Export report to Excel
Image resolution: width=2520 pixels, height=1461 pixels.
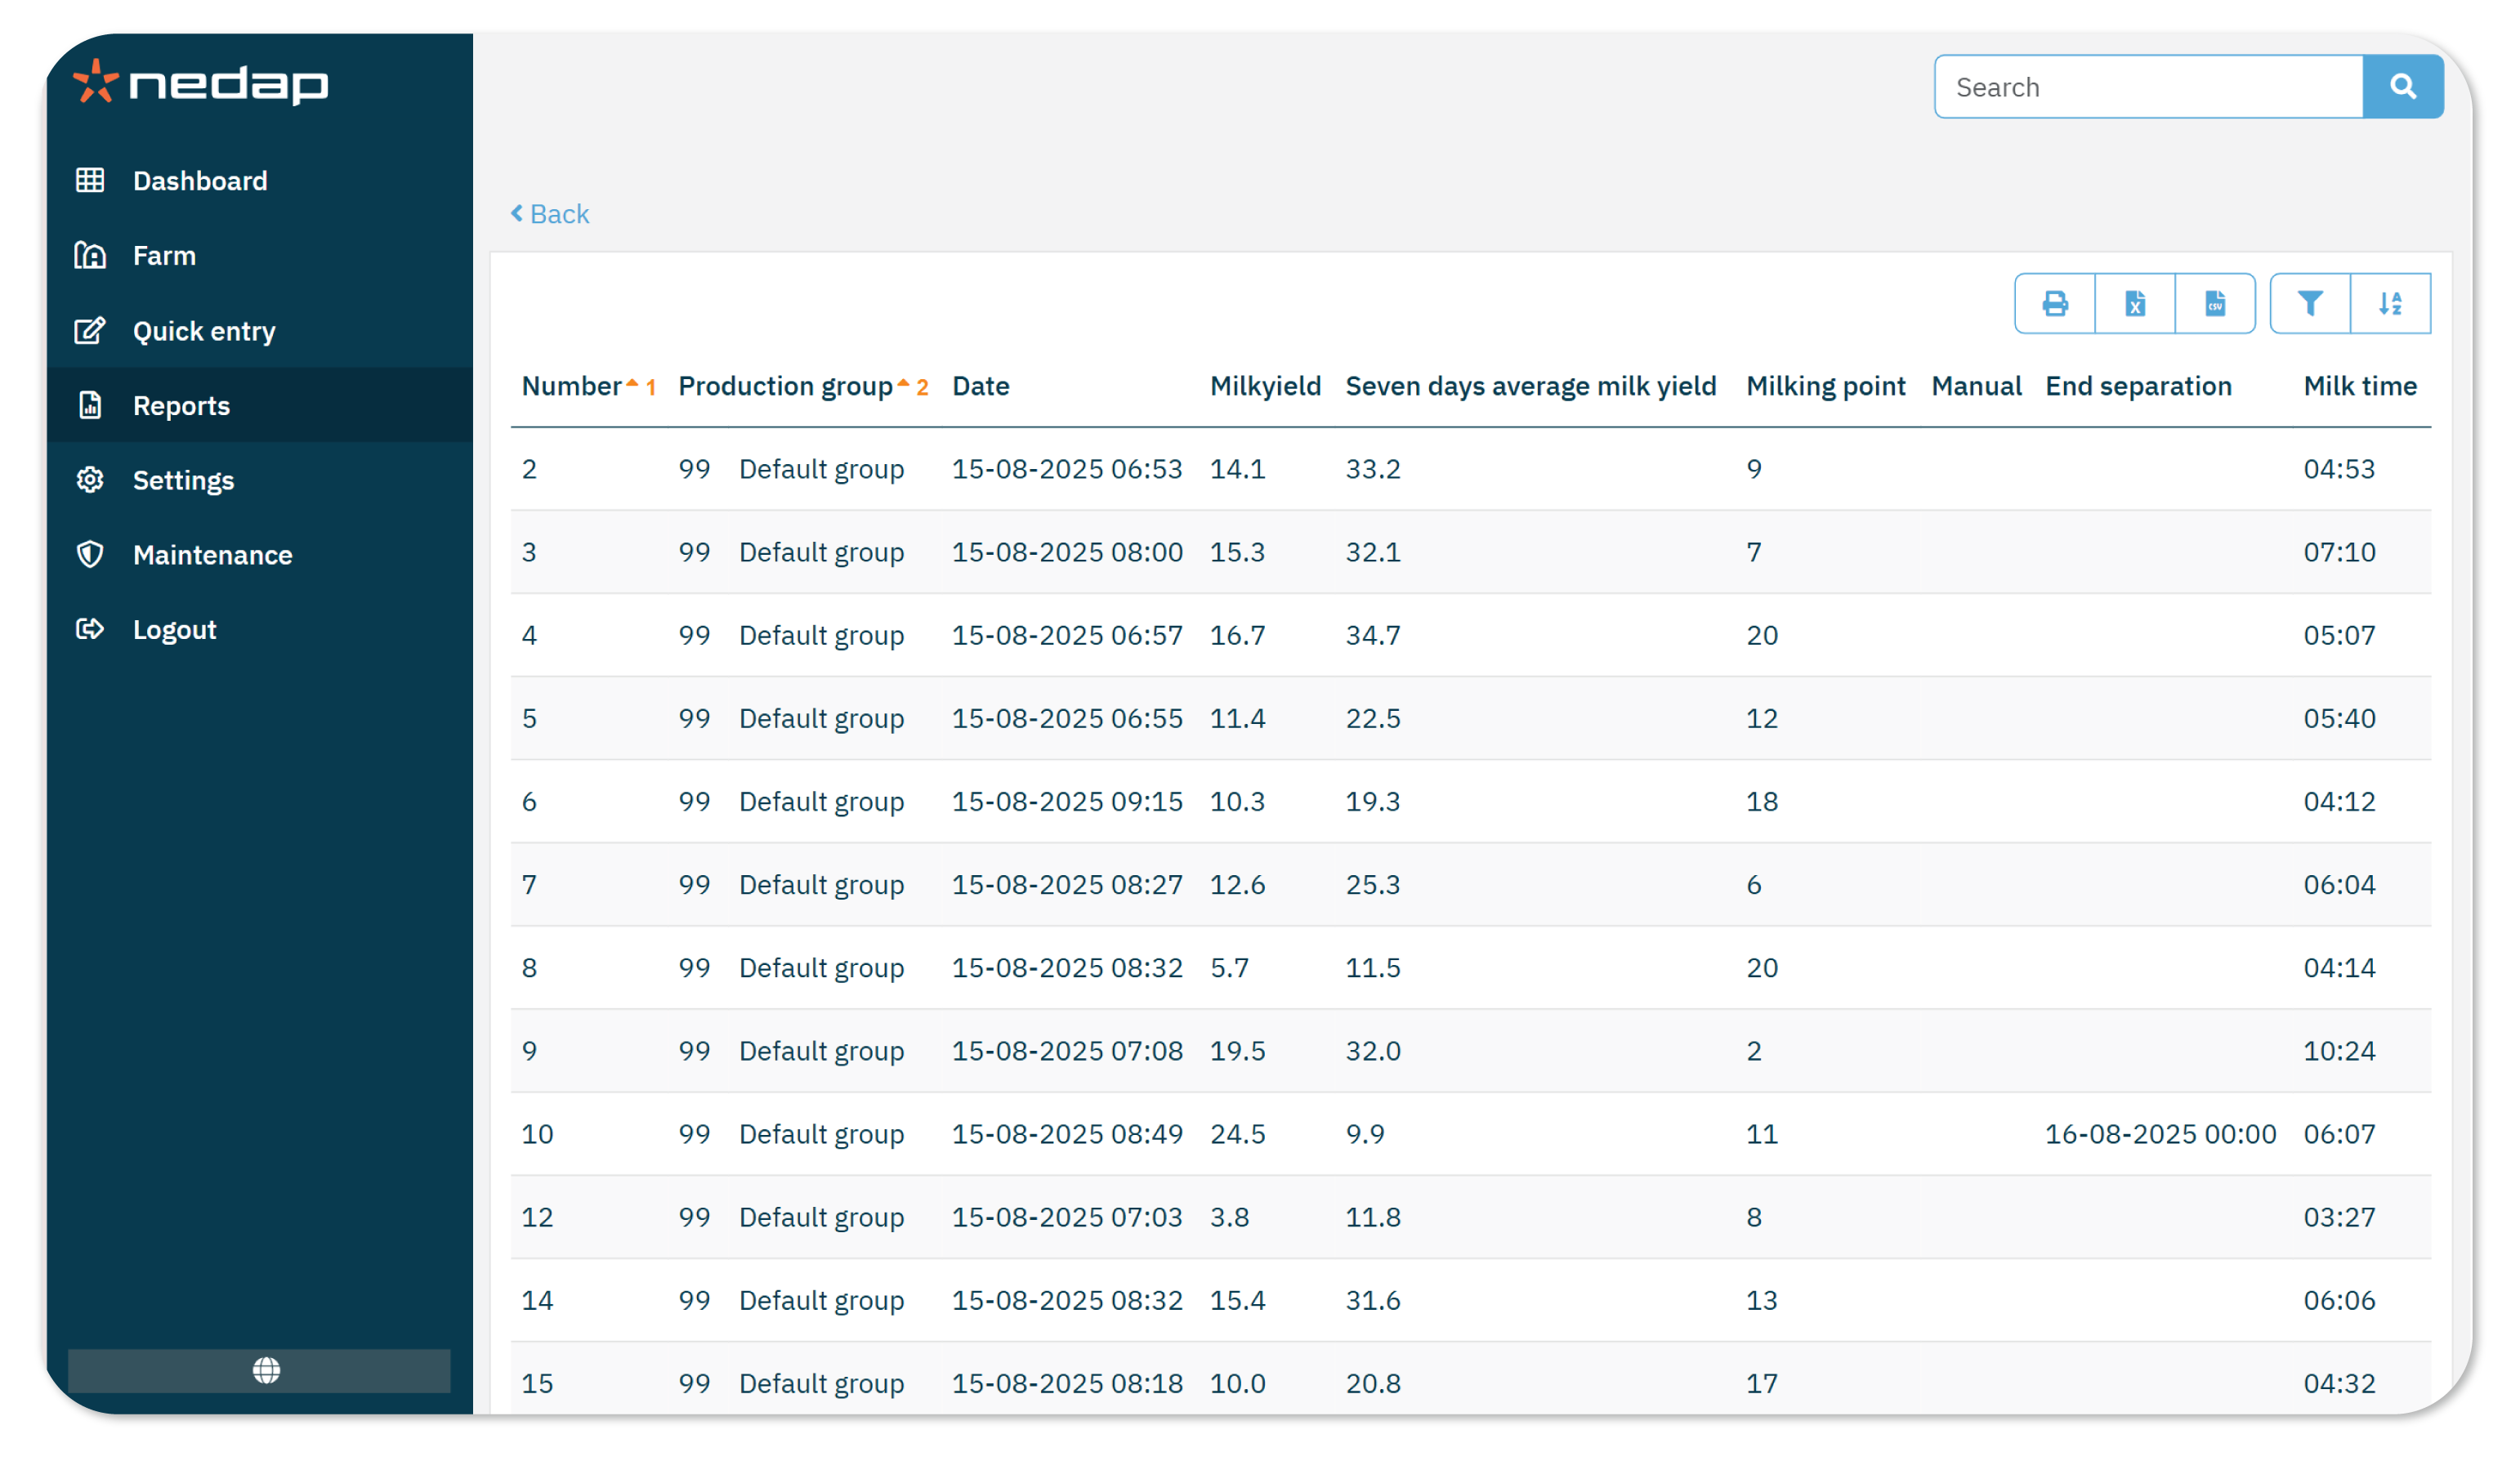coord(2135,304)
